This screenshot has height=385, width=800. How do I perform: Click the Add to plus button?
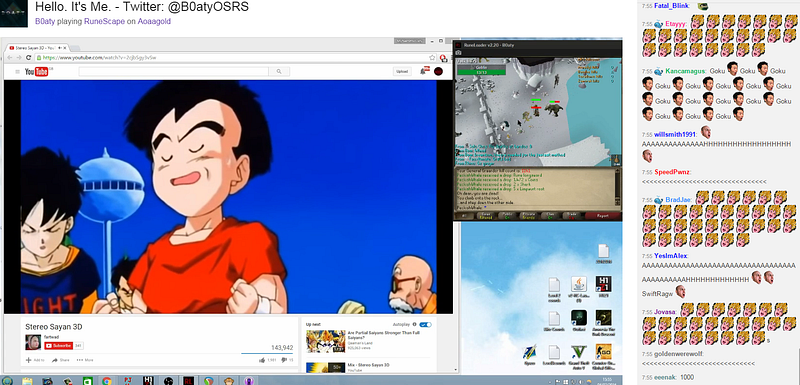click(x=35, y=360)
